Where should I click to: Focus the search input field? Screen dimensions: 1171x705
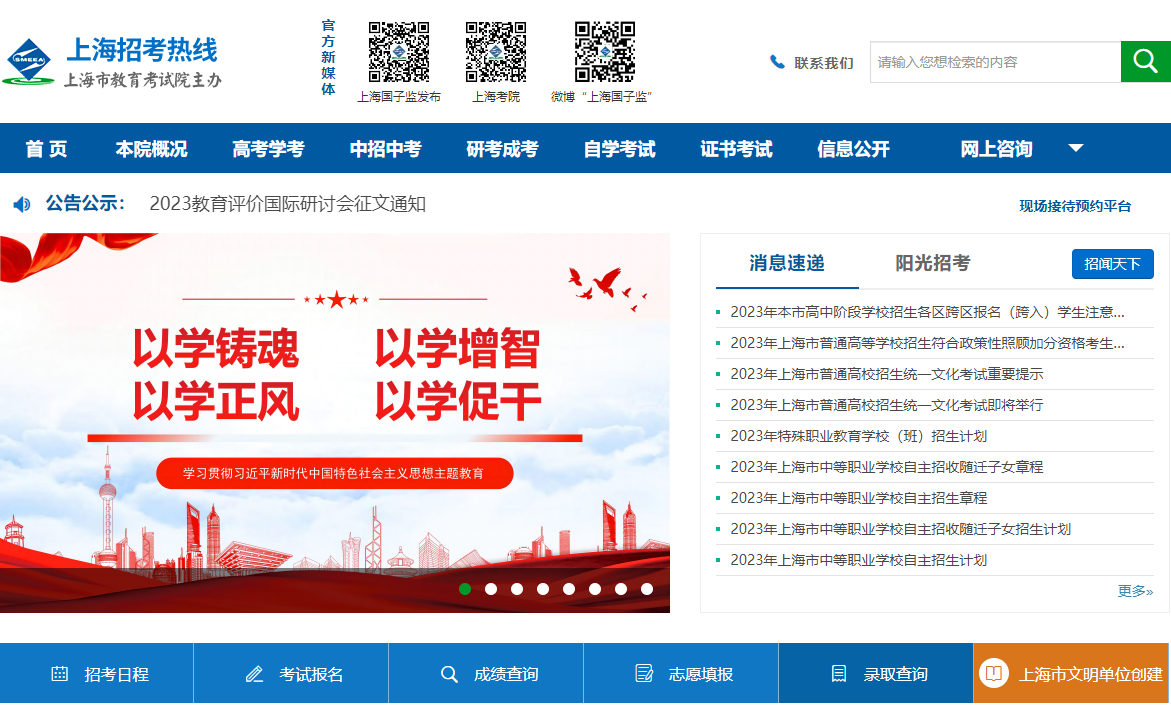pyautogui.click(x=994, y=62)
